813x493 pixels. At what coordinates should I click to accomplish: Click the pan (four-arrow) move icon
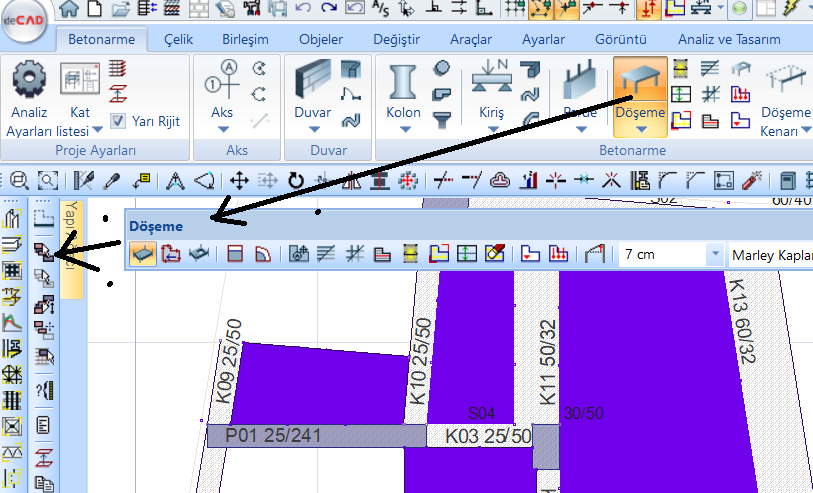239,181
